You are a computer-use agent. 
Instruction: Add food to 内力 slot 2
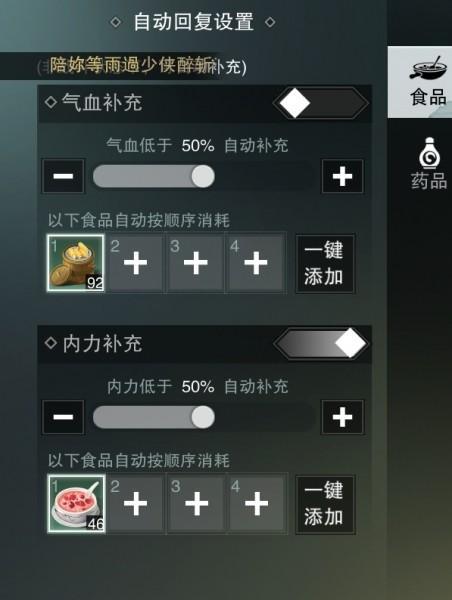click(135, 504)
